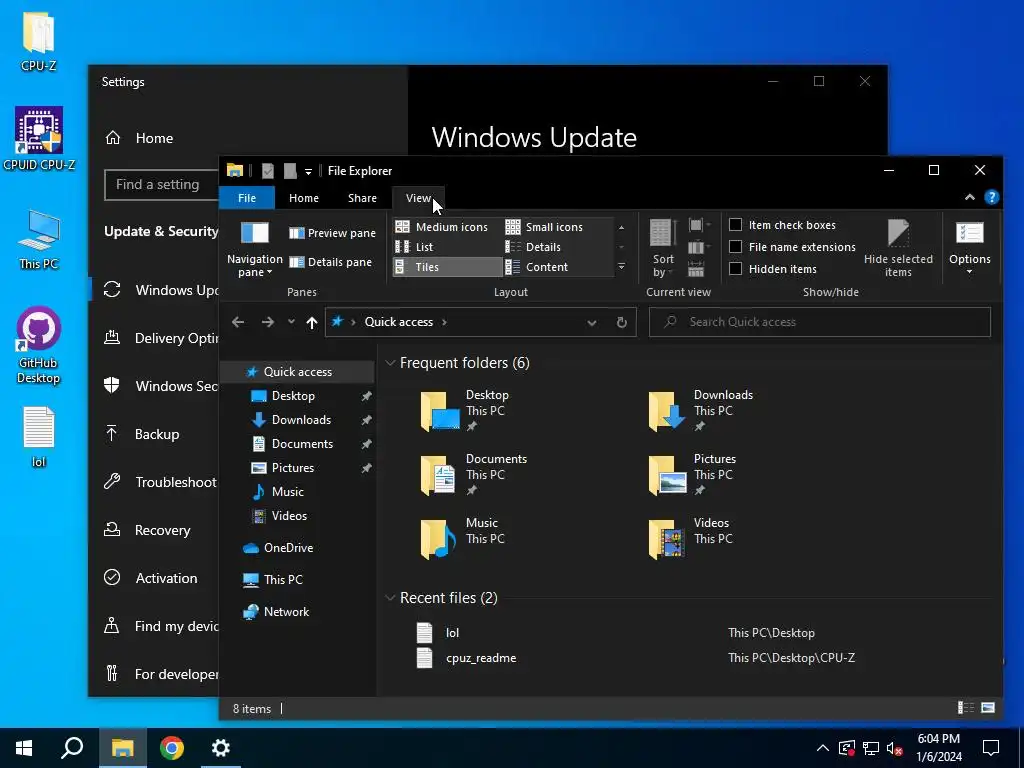Open the Share ribbon tab

362,198
